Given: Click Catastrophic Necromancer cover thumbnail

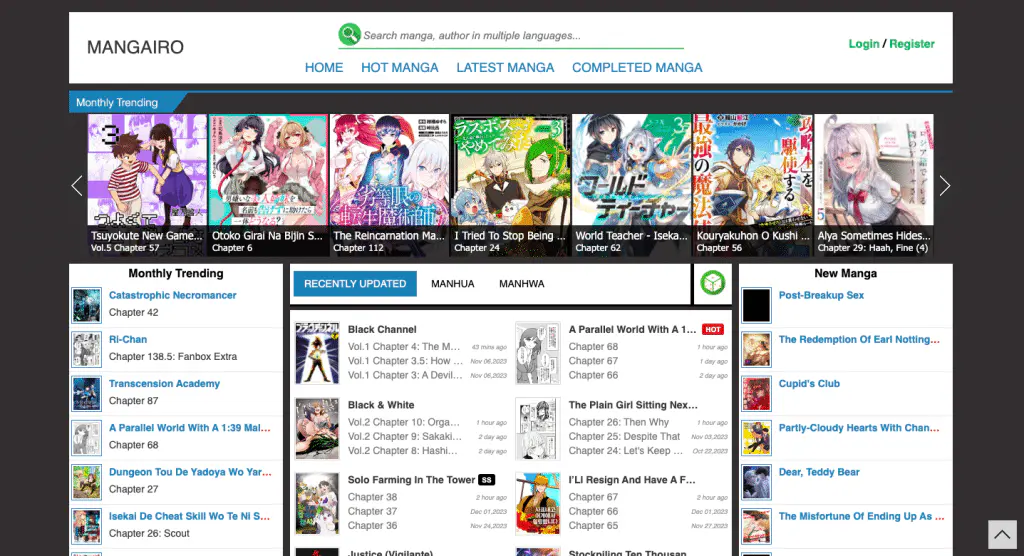Looking at the screenshot, I should point(86,305).
